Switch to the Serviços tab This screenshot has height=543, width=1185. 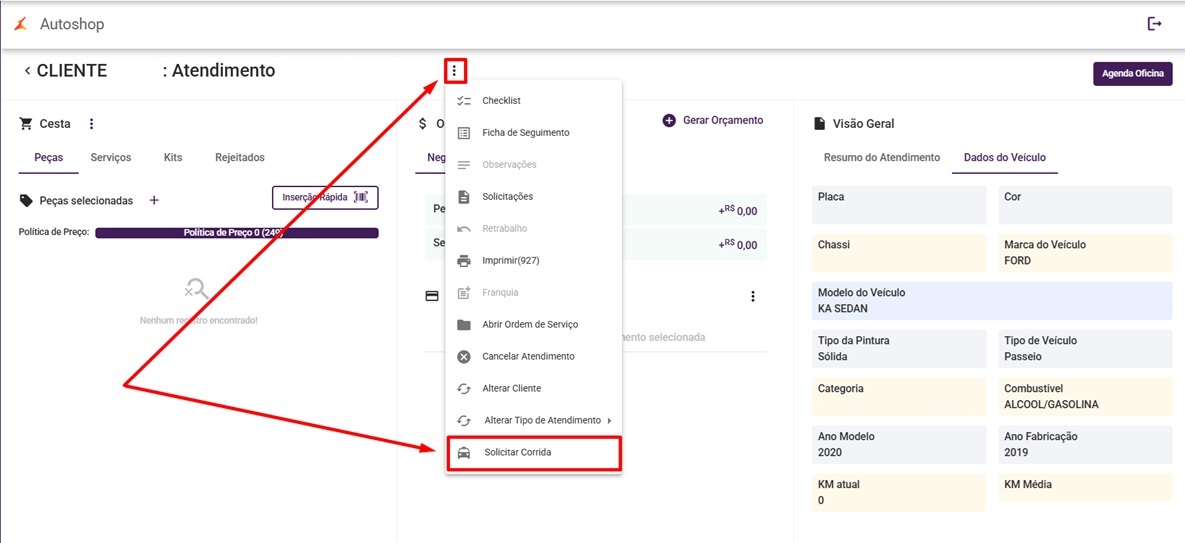(x=111, y=158)
